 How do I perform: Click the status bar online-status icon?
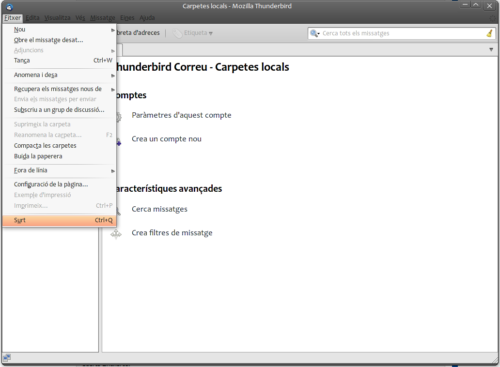7,358
